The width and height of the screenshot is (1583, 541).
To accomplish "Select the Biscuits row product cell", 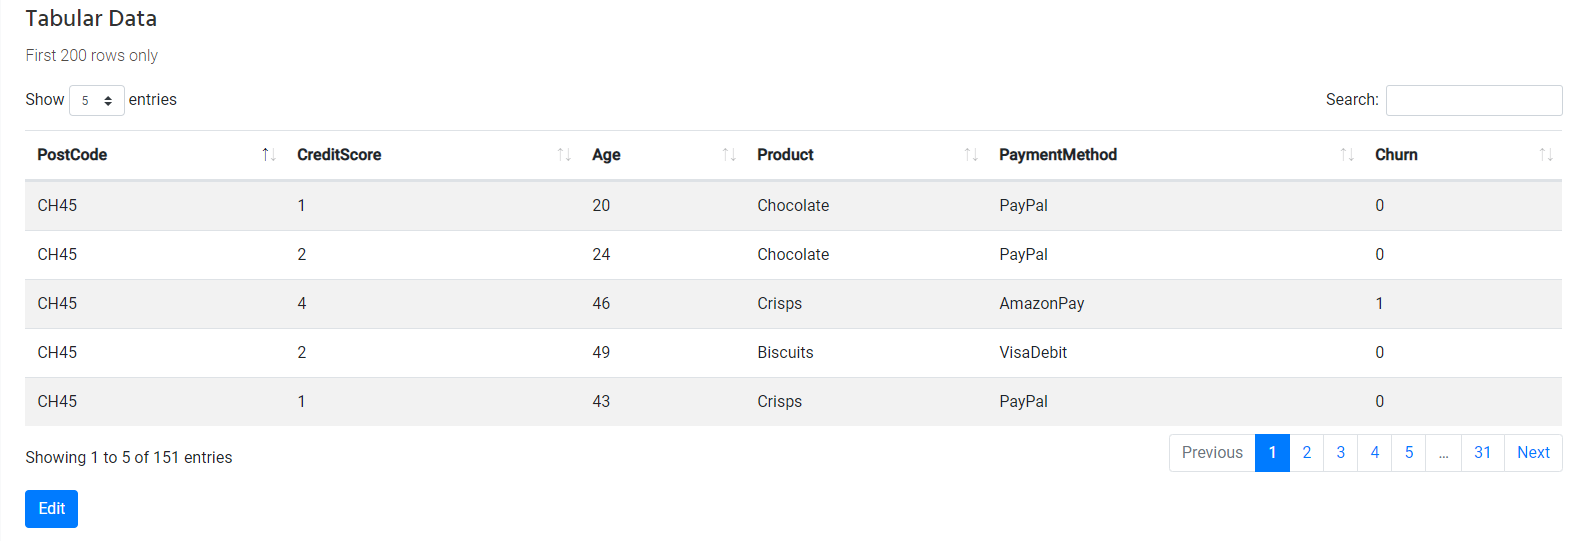I will click(x=785, y=353).
